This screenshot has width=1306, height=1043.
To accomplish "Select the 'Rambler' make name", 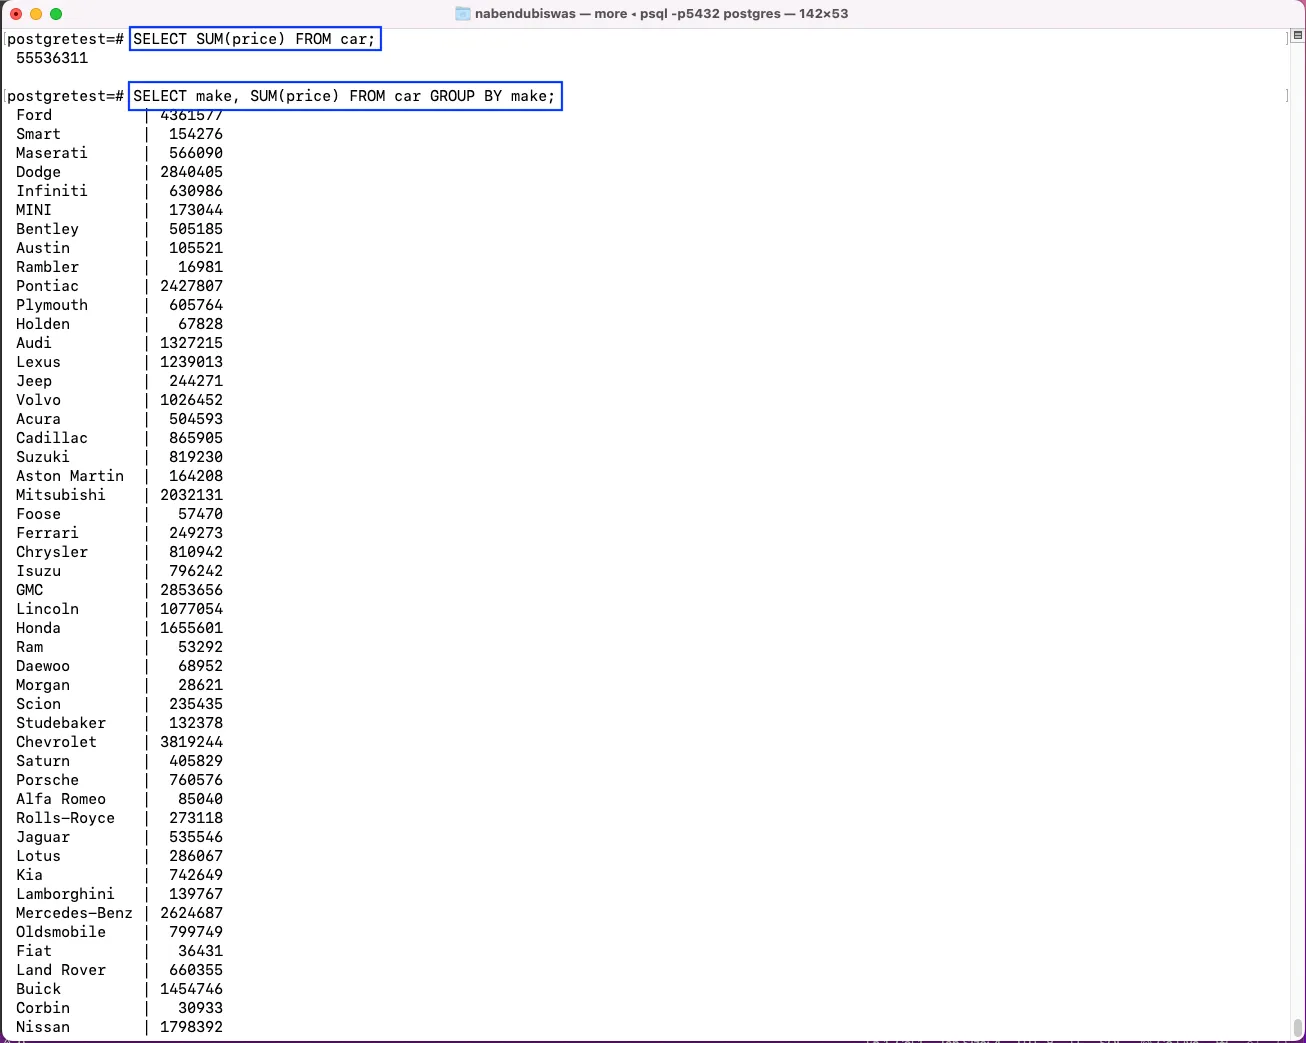I will [x=47, y=267].
